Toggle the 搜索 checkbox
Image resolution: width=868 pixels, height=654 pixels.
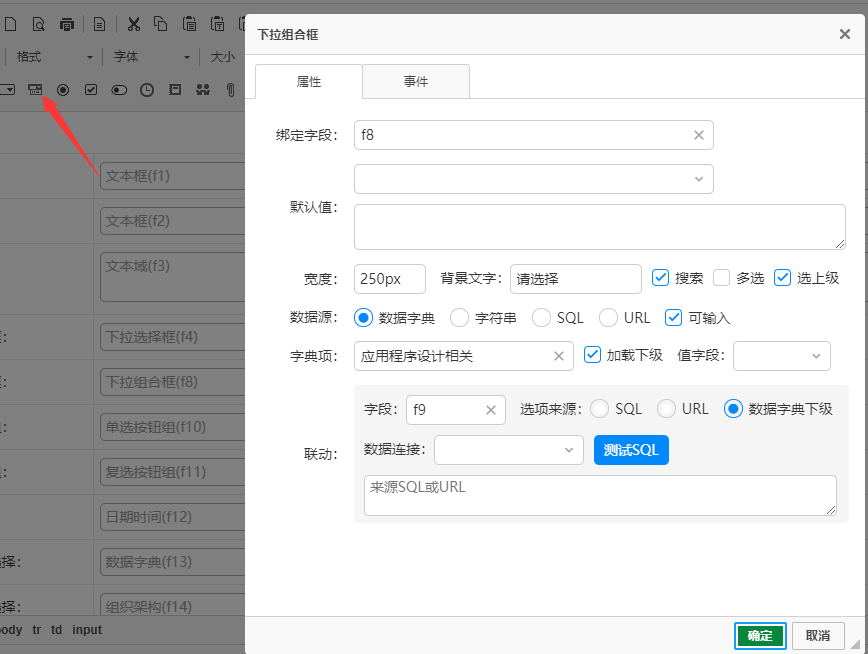[660, 277]
